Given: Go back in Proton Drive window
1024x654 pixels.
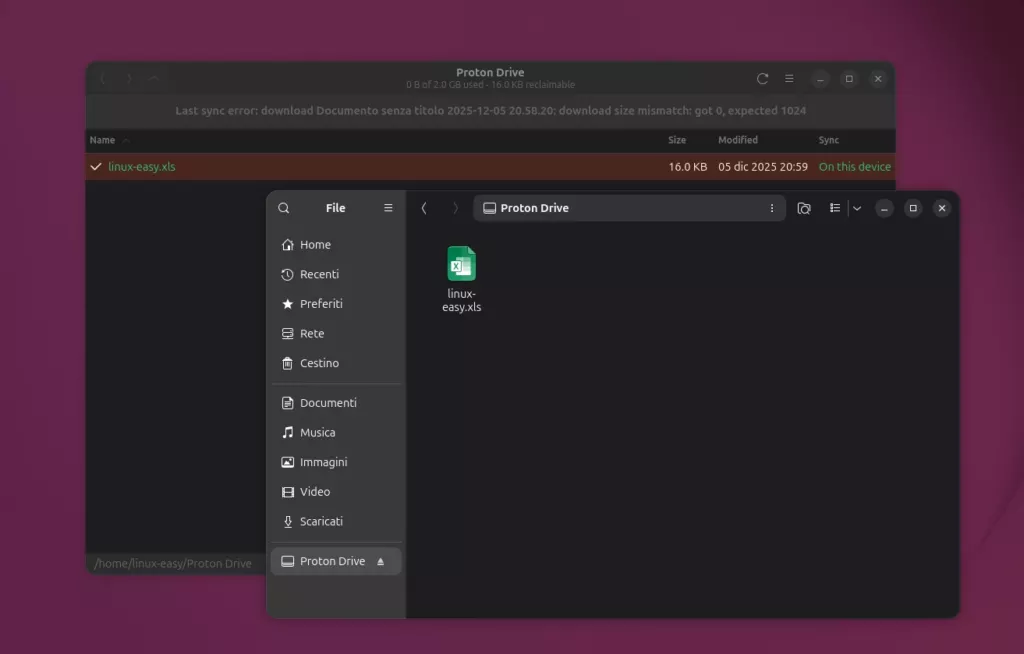Looking at the screenshot, I should click(x=103, y=78).
